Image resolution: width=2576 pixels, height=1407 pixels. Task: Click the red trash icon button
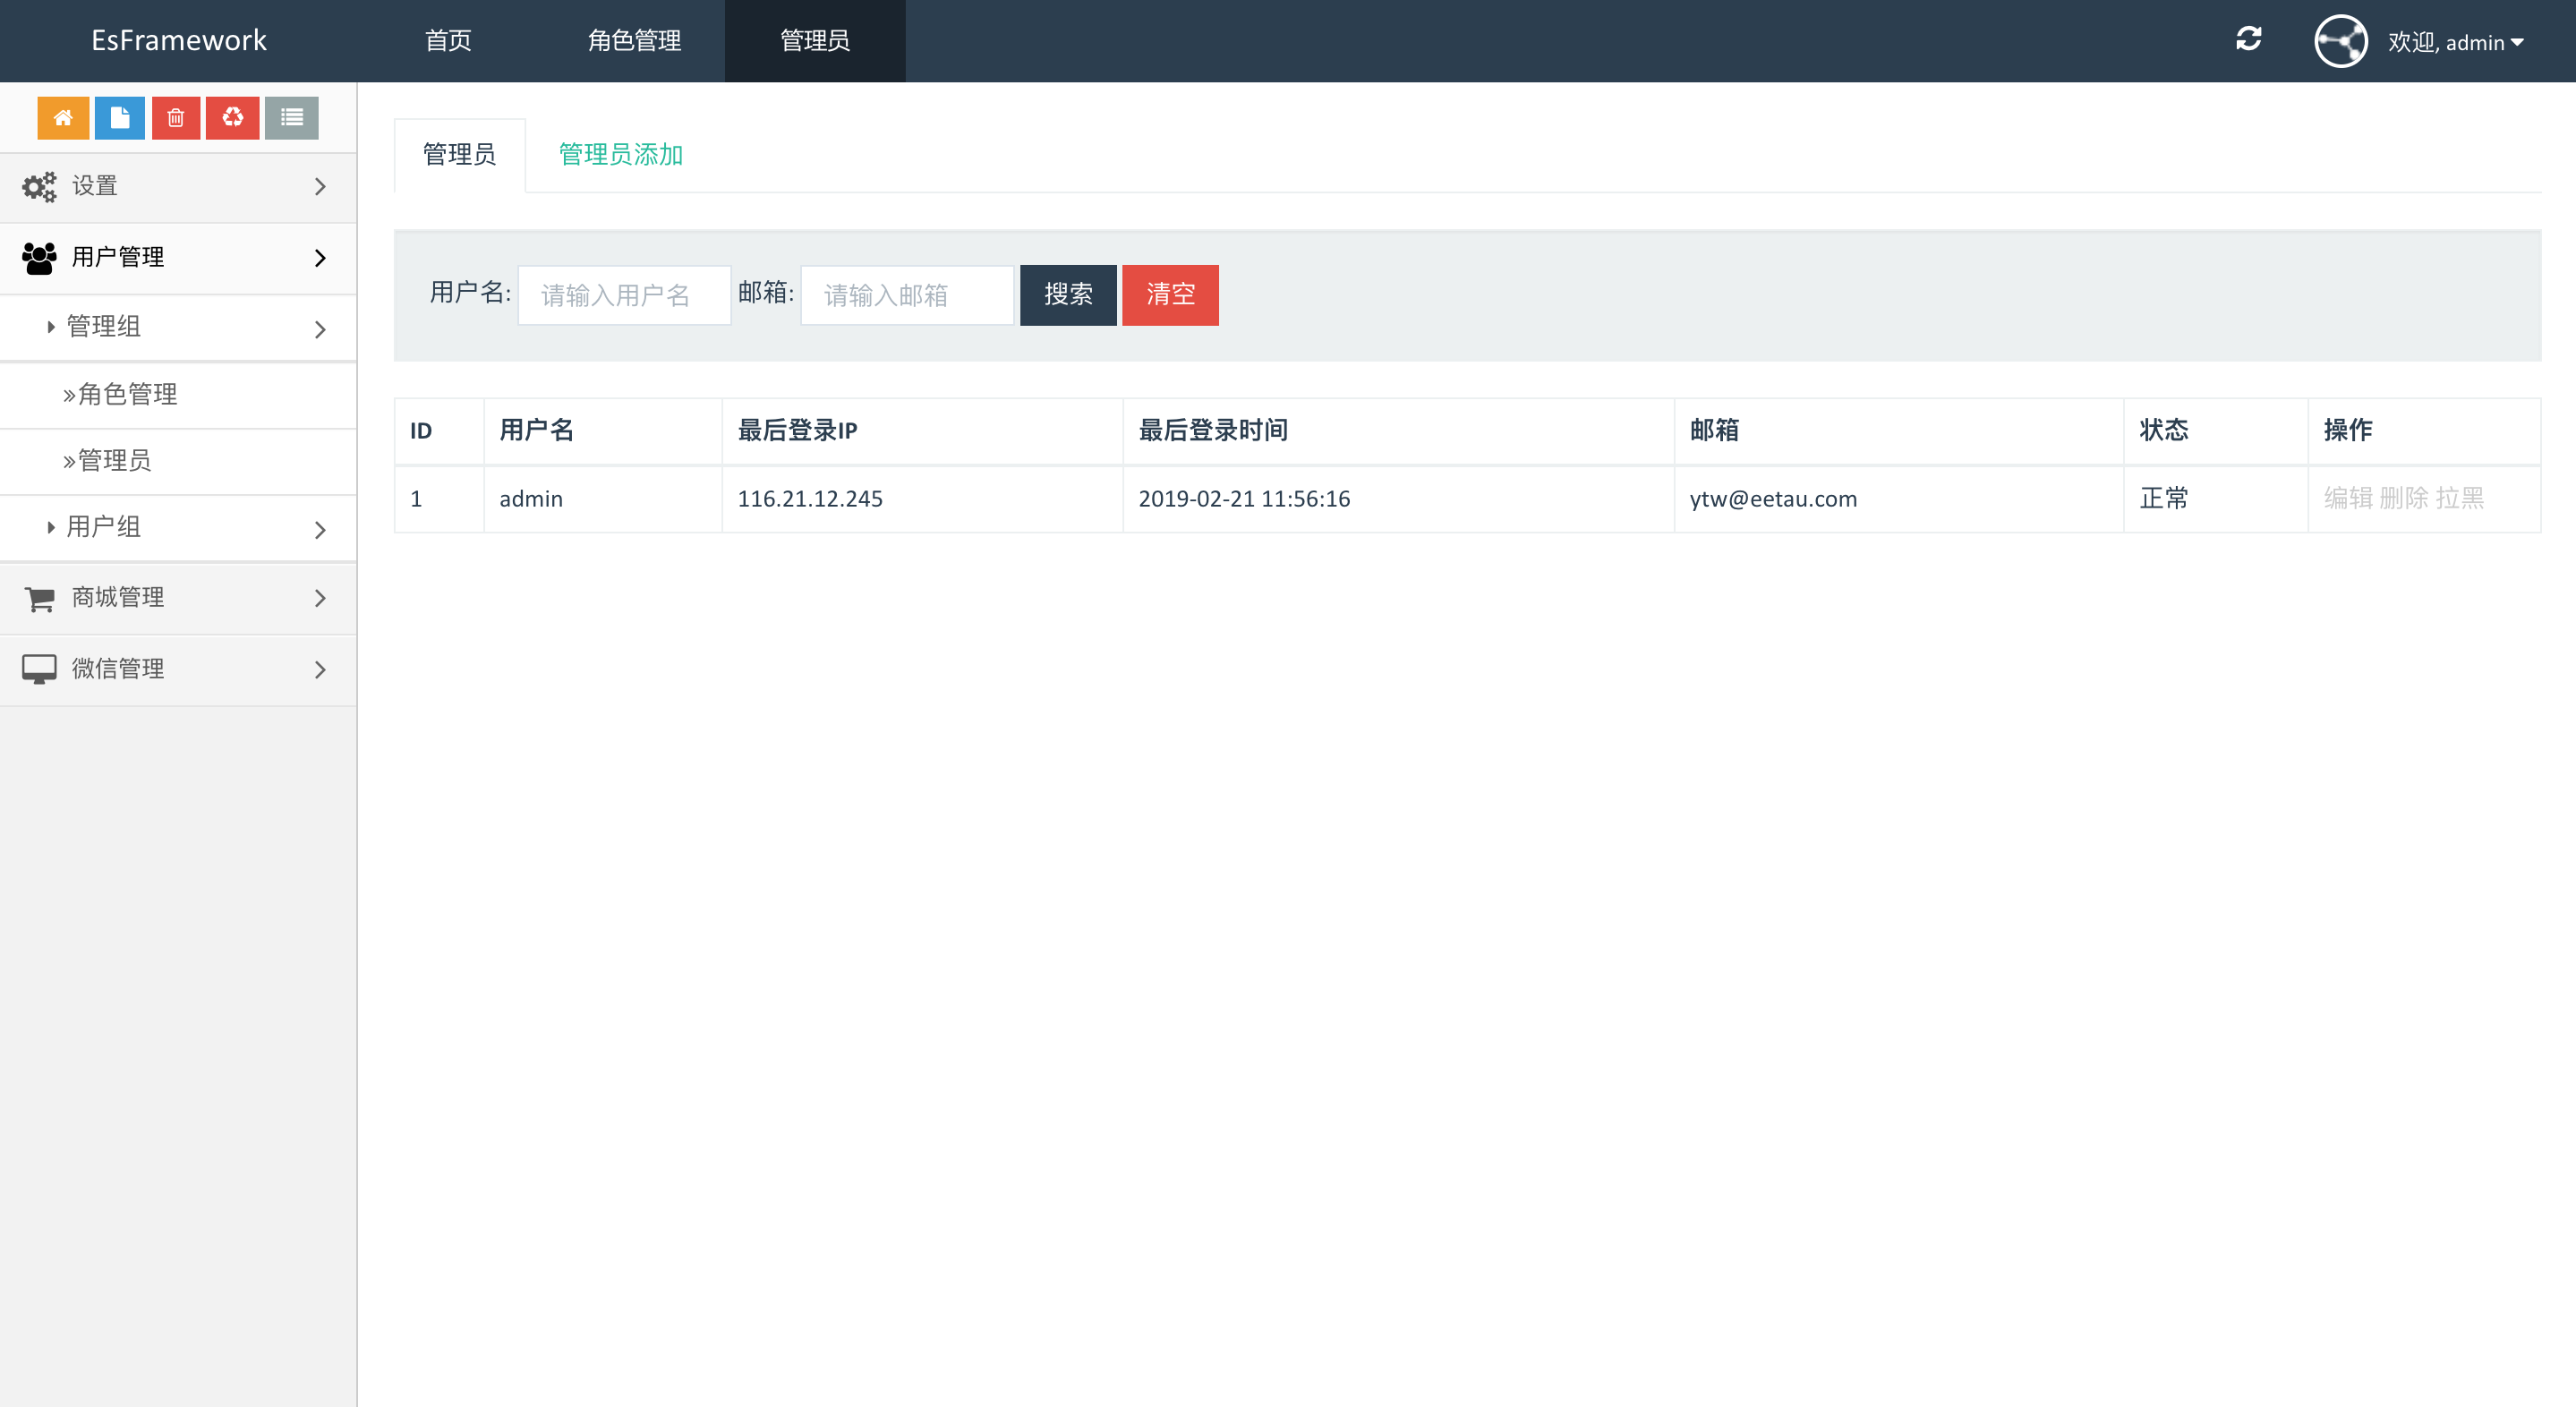tap(176, 118)
